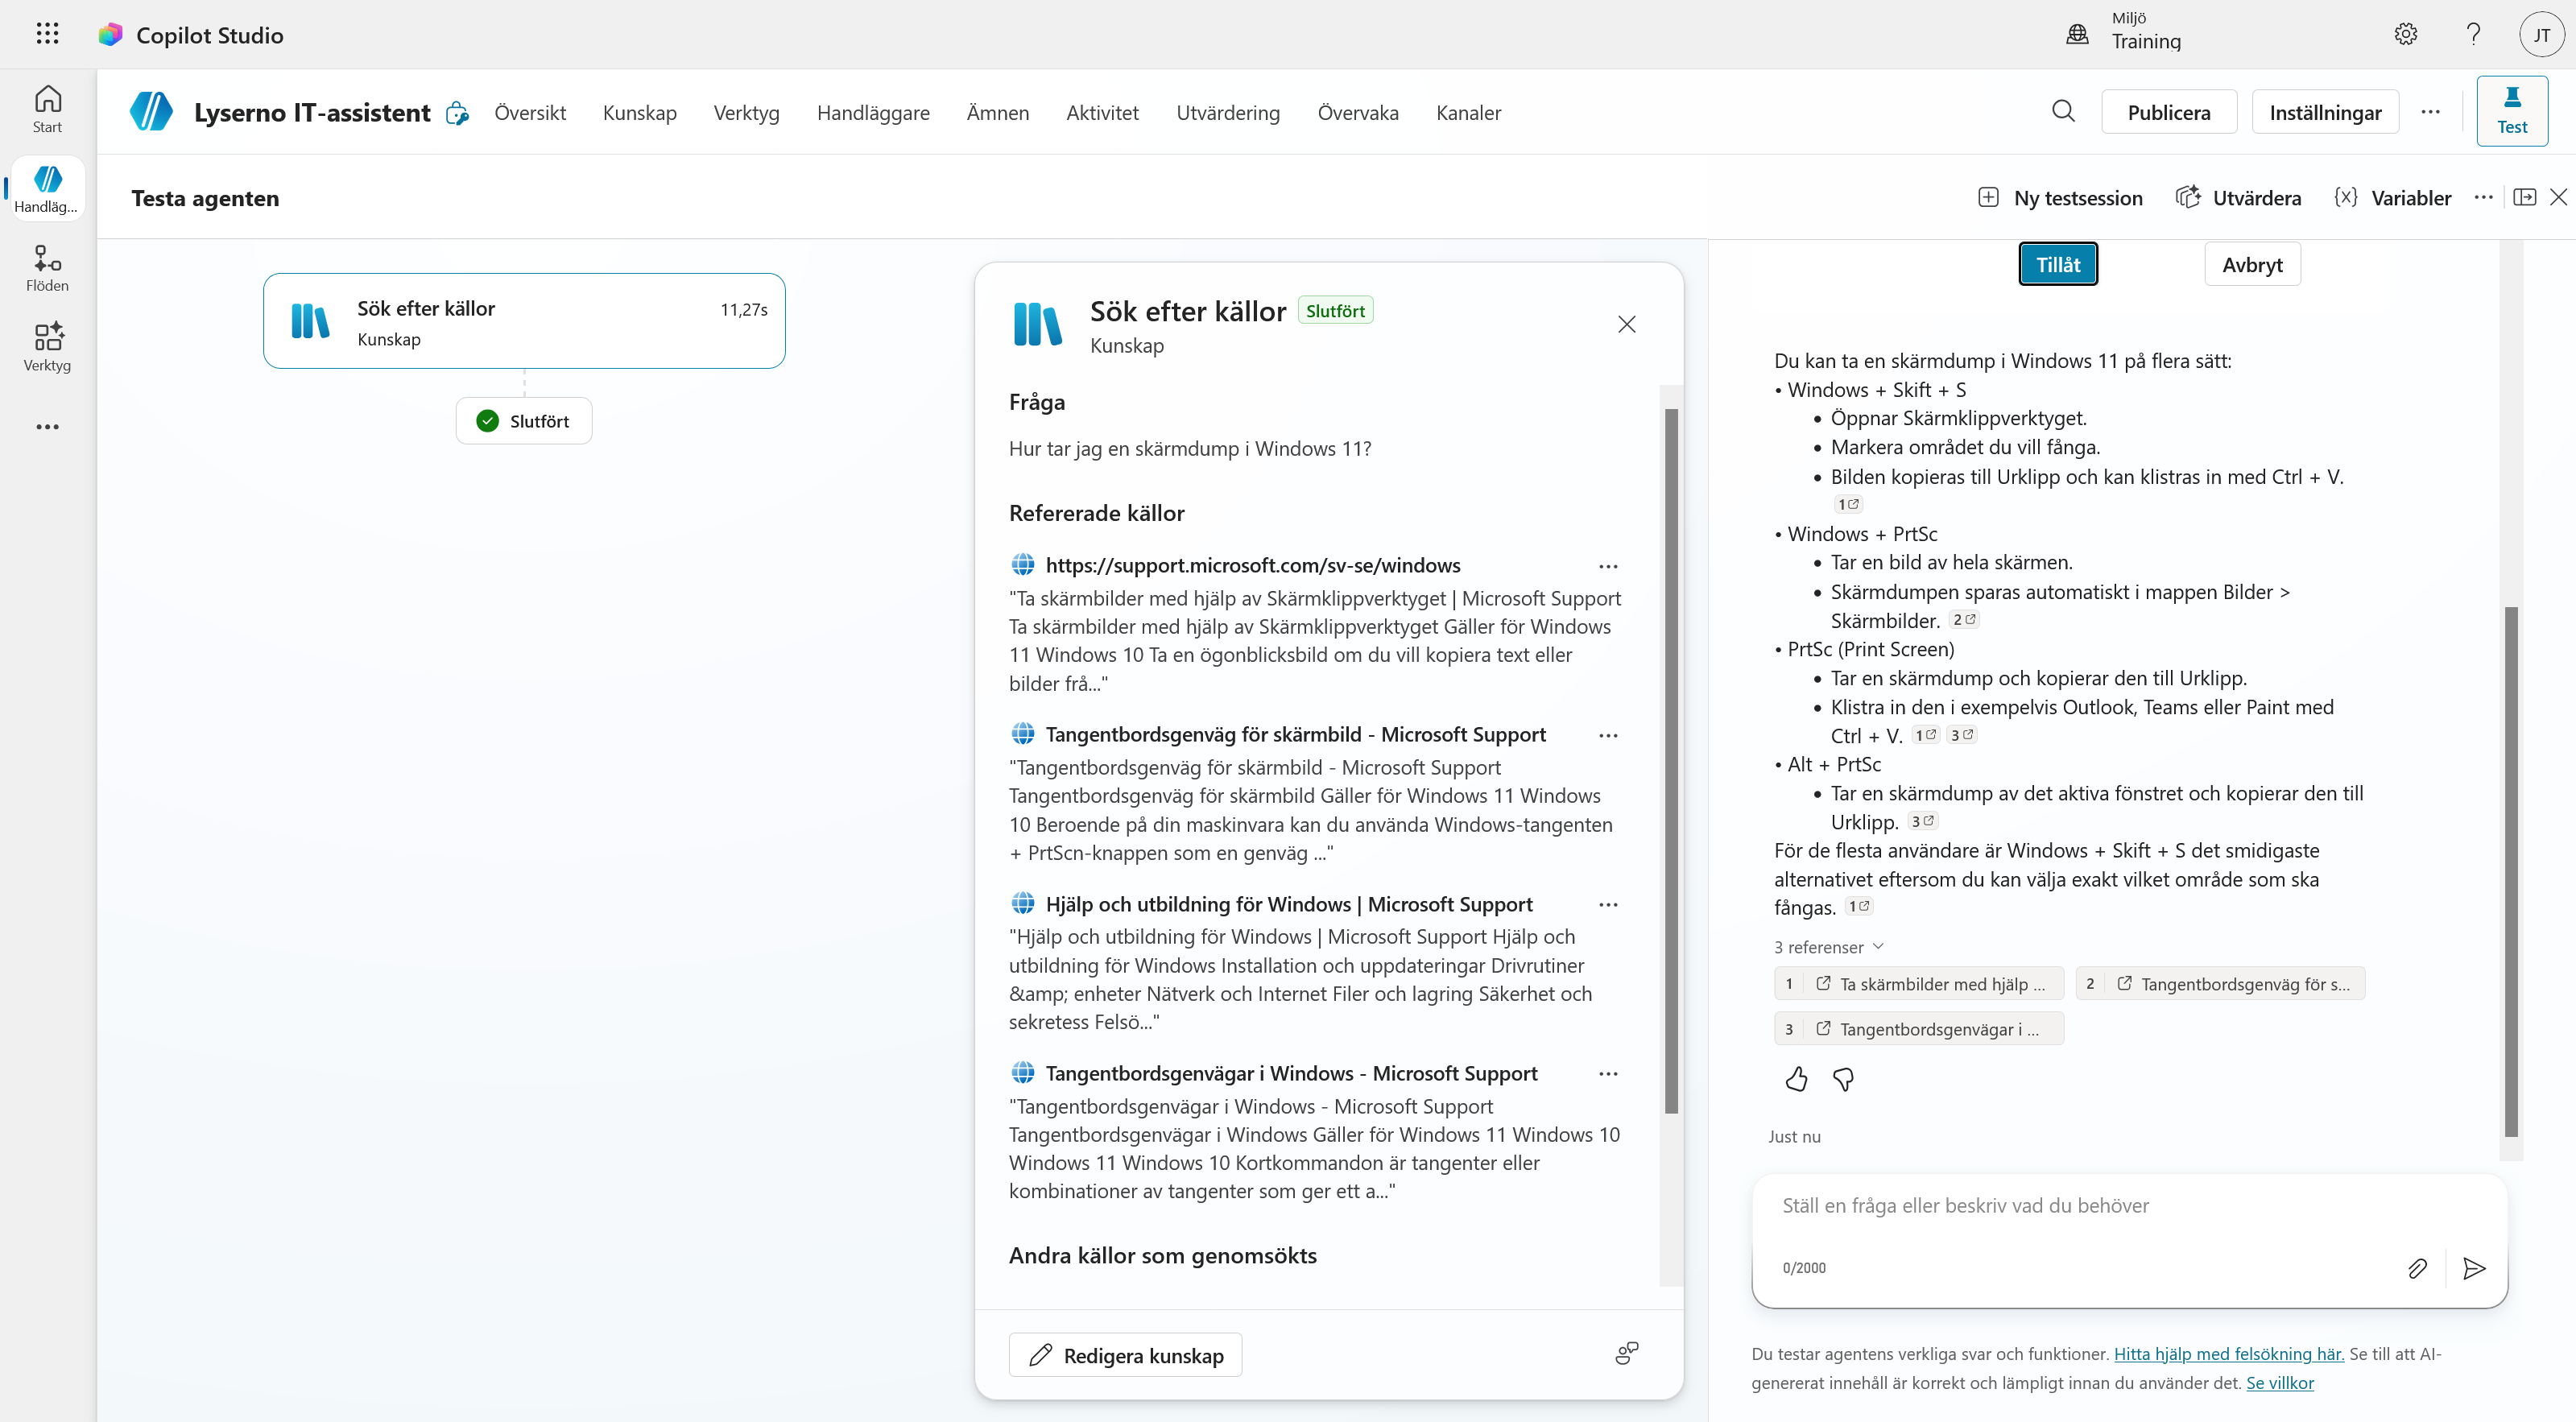The width and height of the screenshot is (2576, 1422).
Task: Open options for support.microsoft.com/sv-se/windows source
Action: (x=1608, y=566)
